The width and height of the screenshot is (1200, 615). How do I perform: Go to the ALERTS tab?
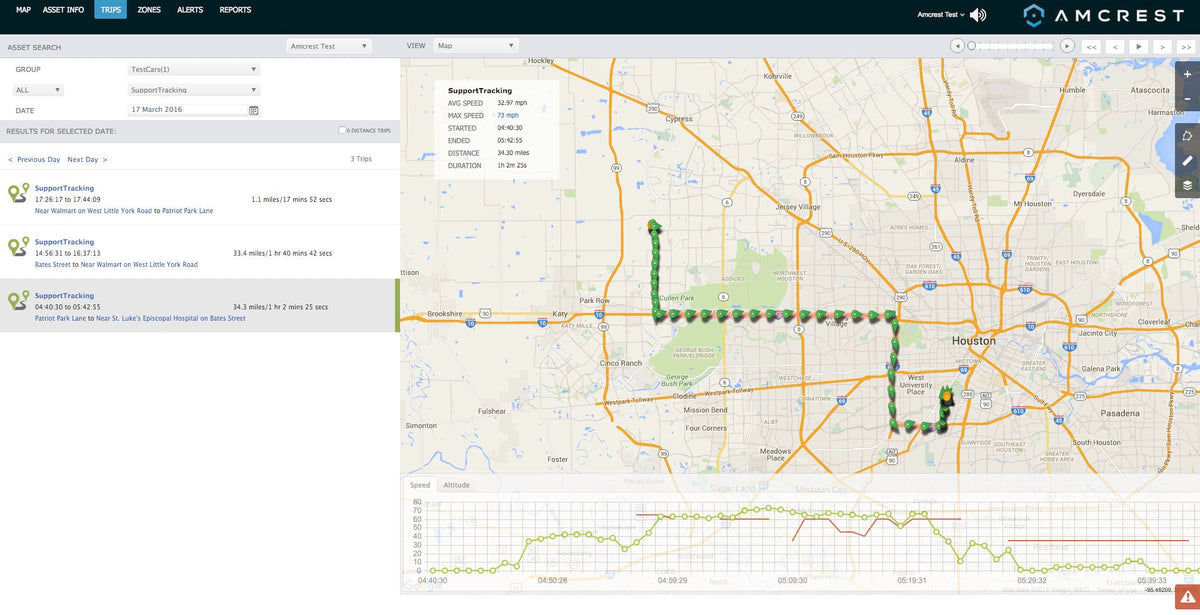click(x=190, y=10)
